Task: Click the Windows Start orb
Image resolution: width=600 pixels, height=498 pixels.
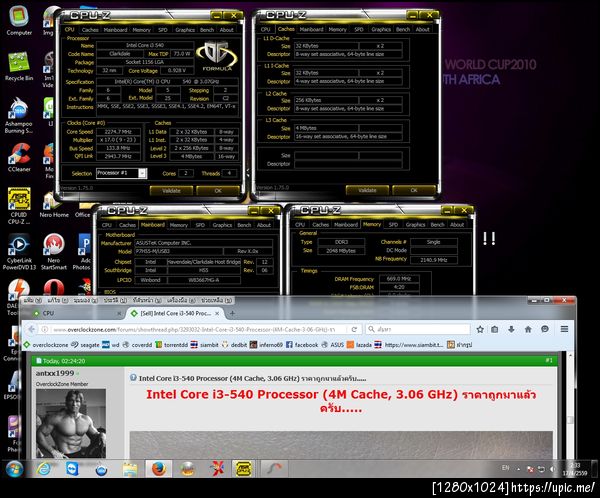Action: tap(15, 469)
